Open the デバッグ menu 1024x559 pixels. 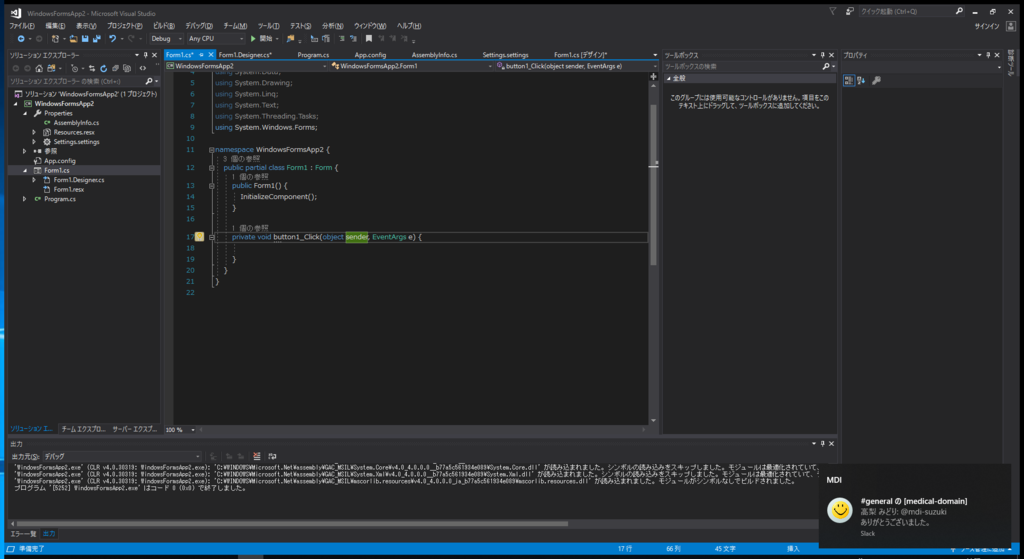199,26
